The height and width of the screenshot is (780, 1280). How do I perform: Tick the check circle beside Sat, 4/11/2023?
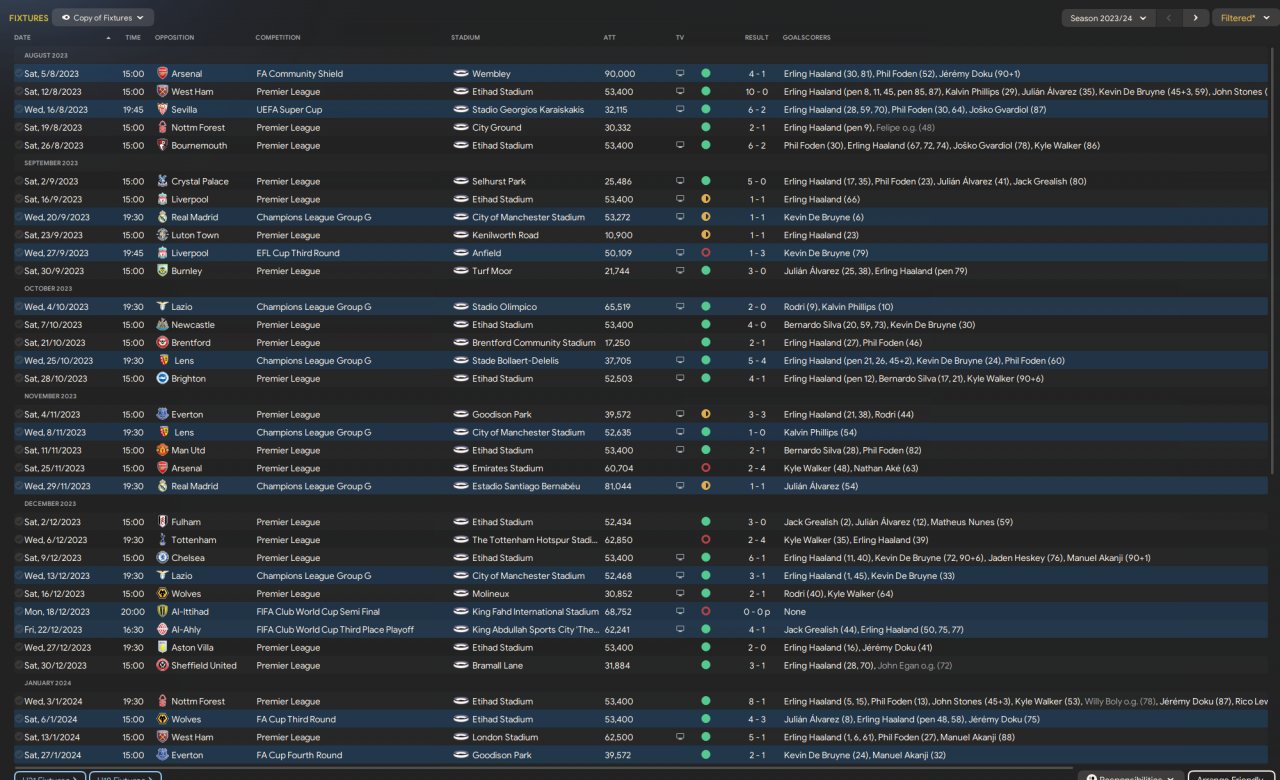(18, 415)
